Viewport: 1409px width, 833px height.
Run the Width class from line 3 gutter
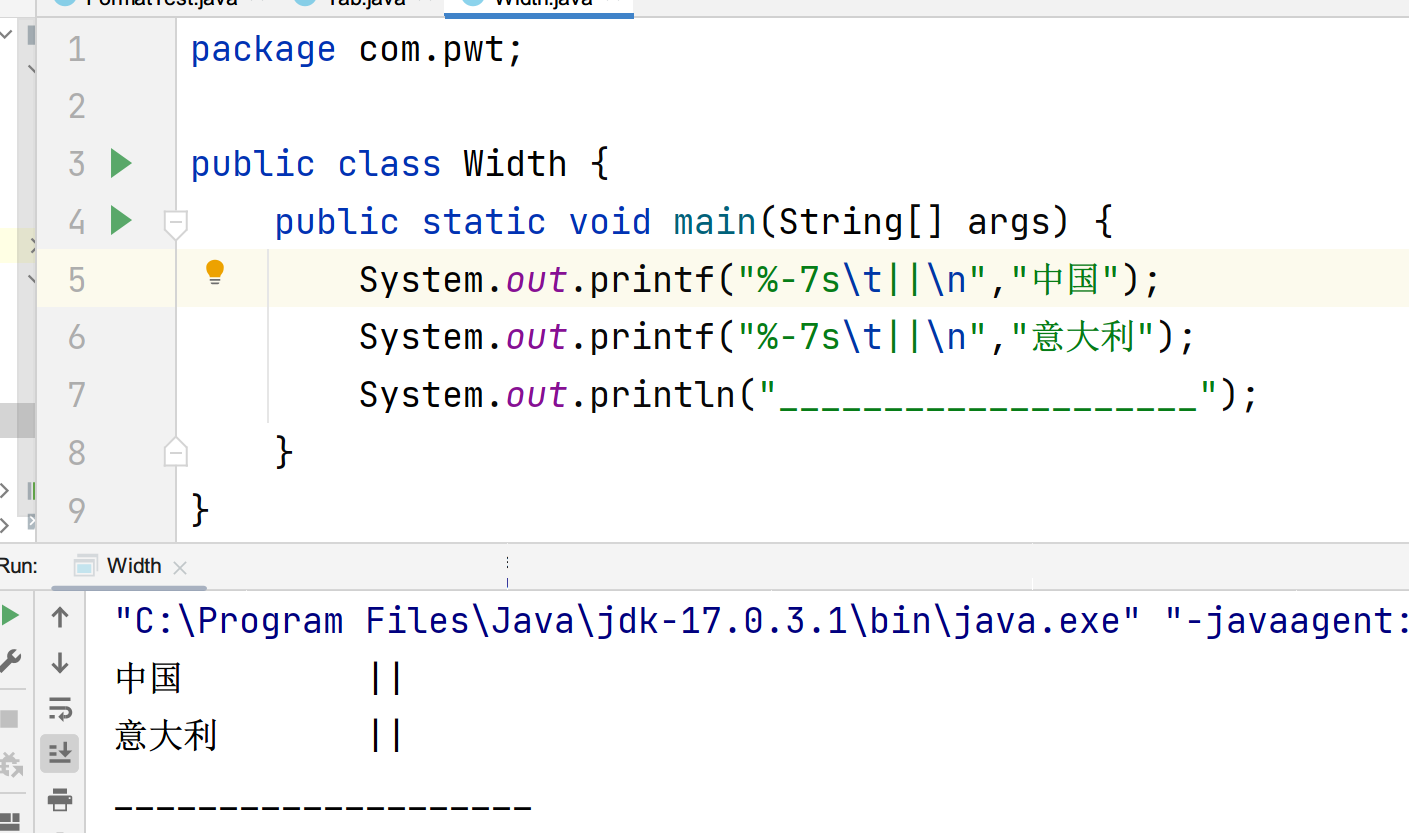[121, 163]
